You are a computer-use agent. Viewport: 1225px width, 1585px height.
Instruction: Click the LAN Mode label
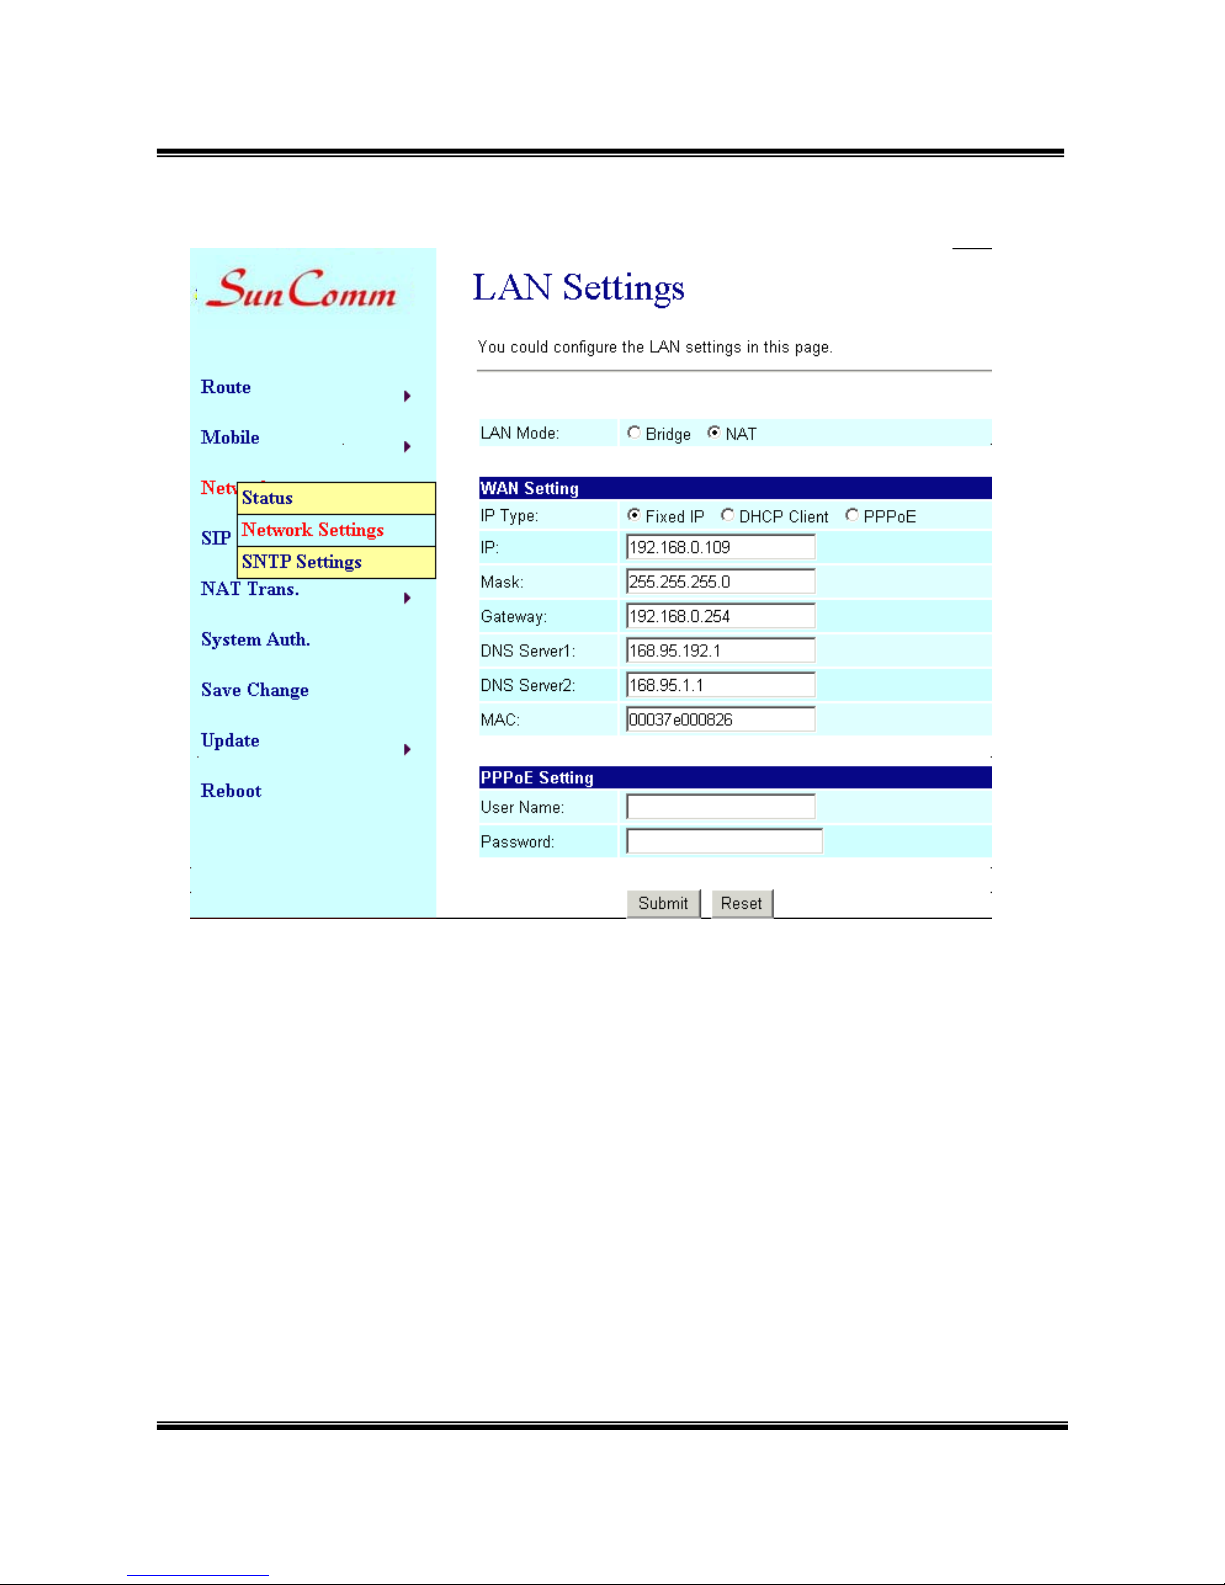(x=520, y=433)
